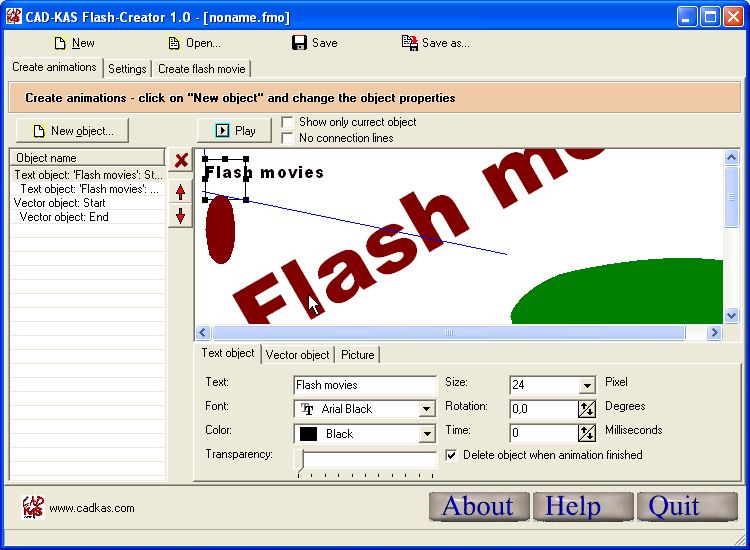Move object down with the red down arrow
The width and height of the screenshot is (750, 550).
point(180,216)
